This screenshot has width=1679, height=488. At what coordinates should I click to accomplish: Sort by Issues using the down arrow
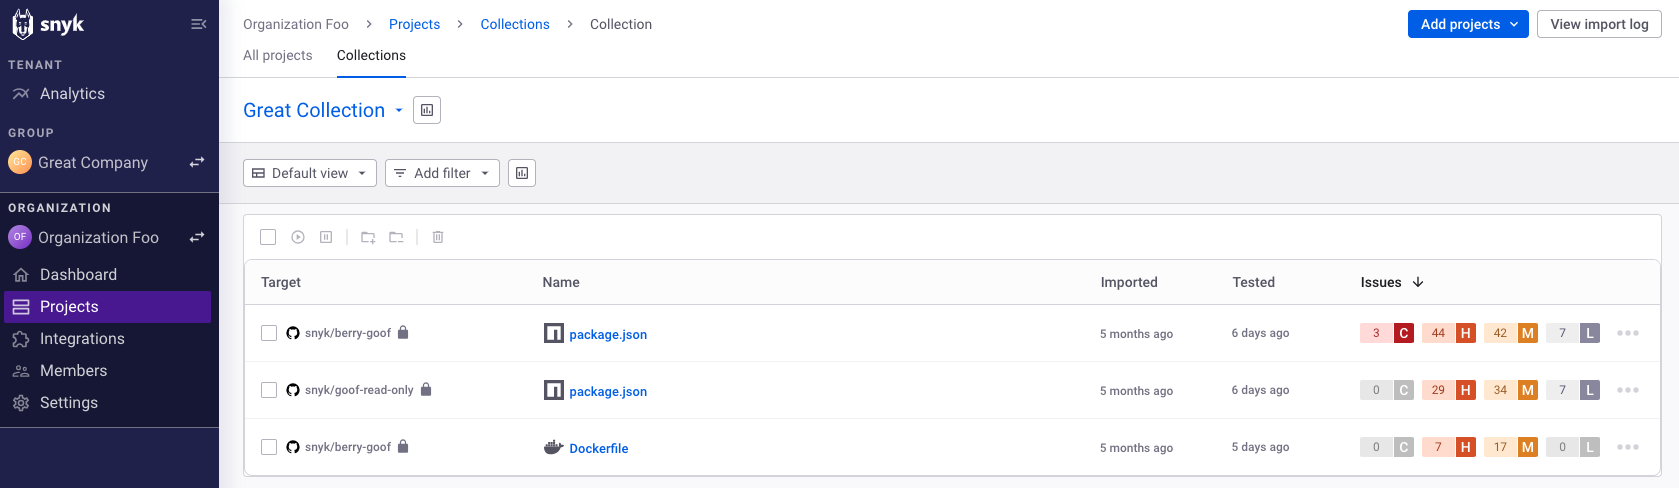(1418, 282)
